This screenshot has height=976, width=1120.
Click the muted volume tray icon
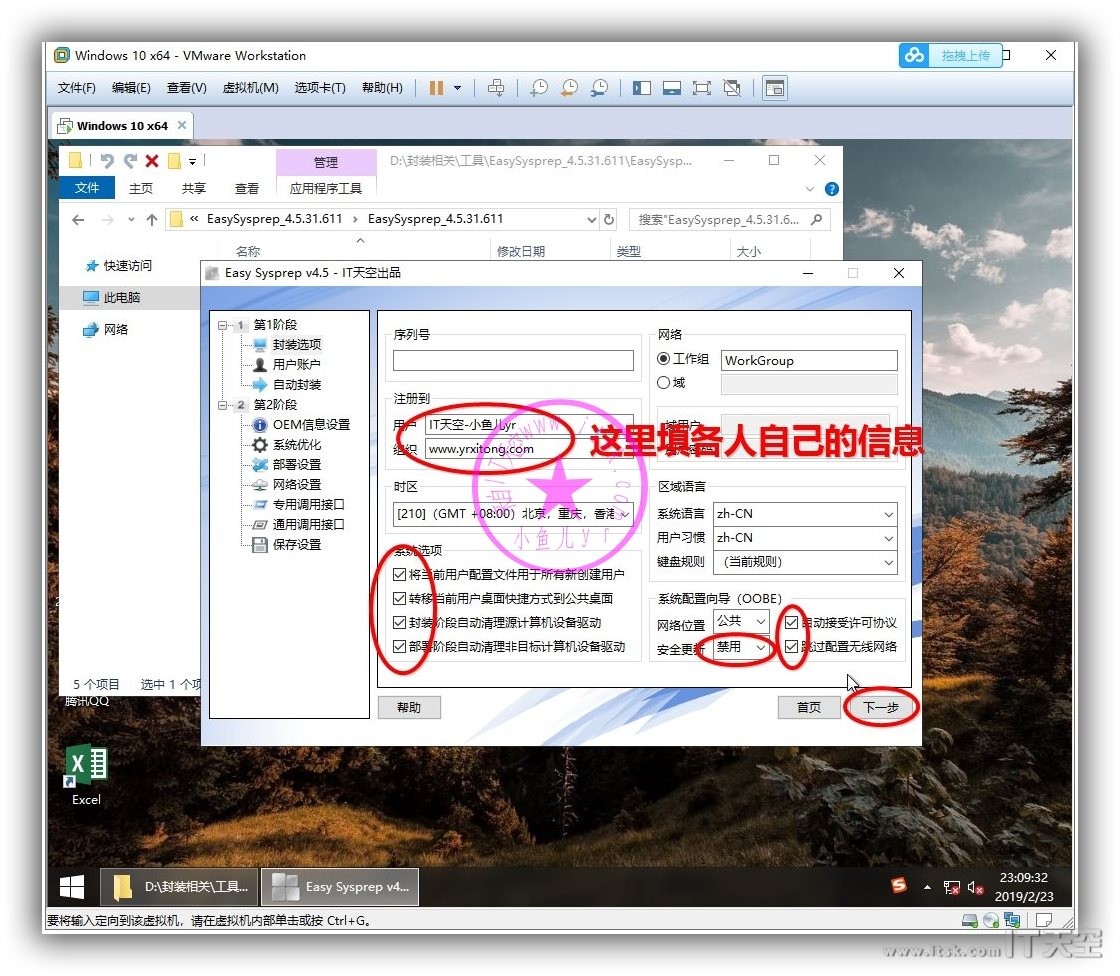click(x=975, y=887)
